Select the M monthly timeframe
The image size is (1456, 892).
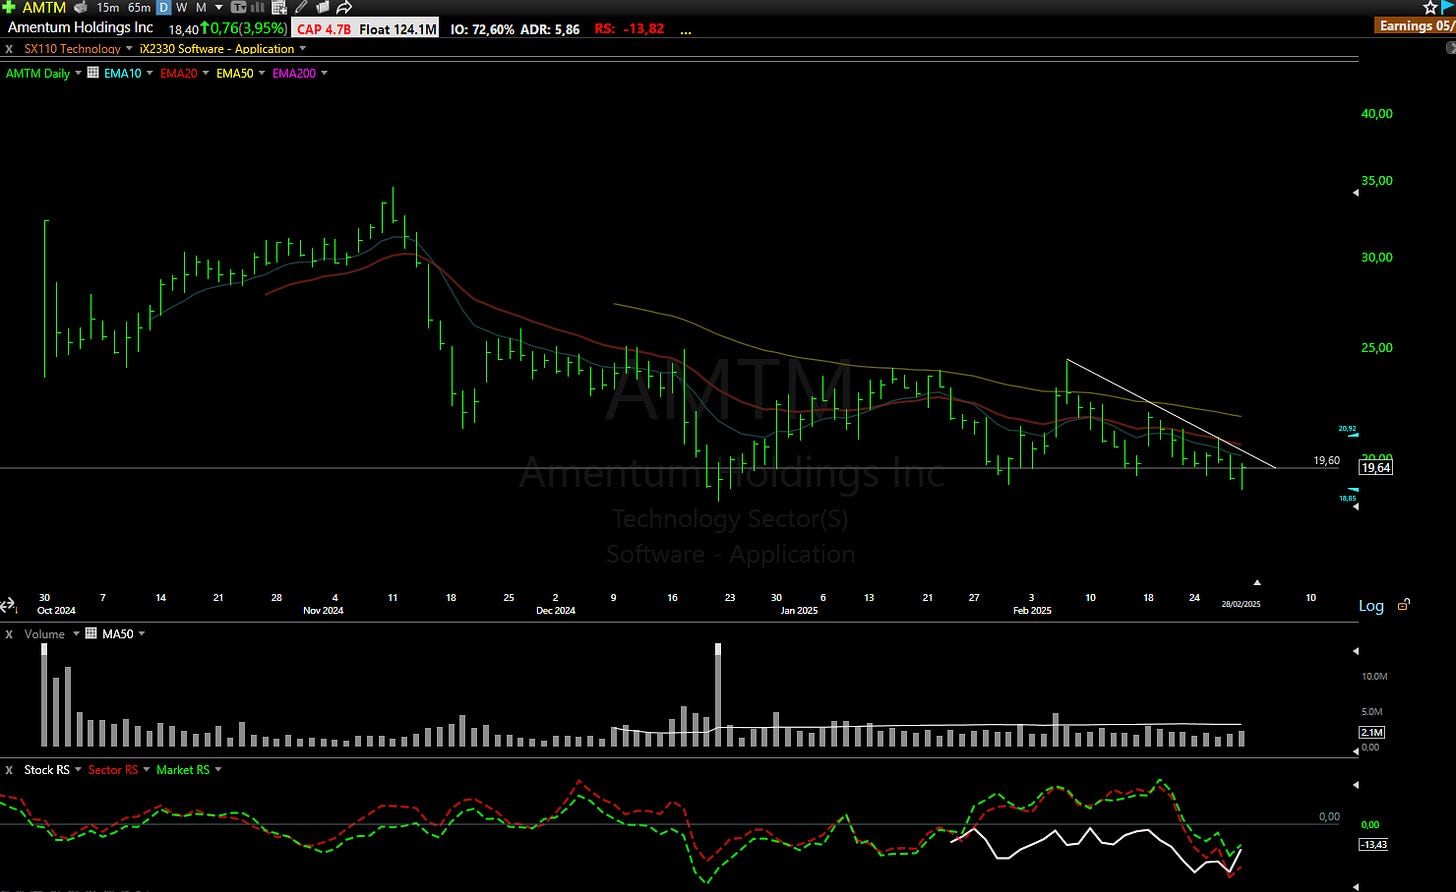point(201,8)
